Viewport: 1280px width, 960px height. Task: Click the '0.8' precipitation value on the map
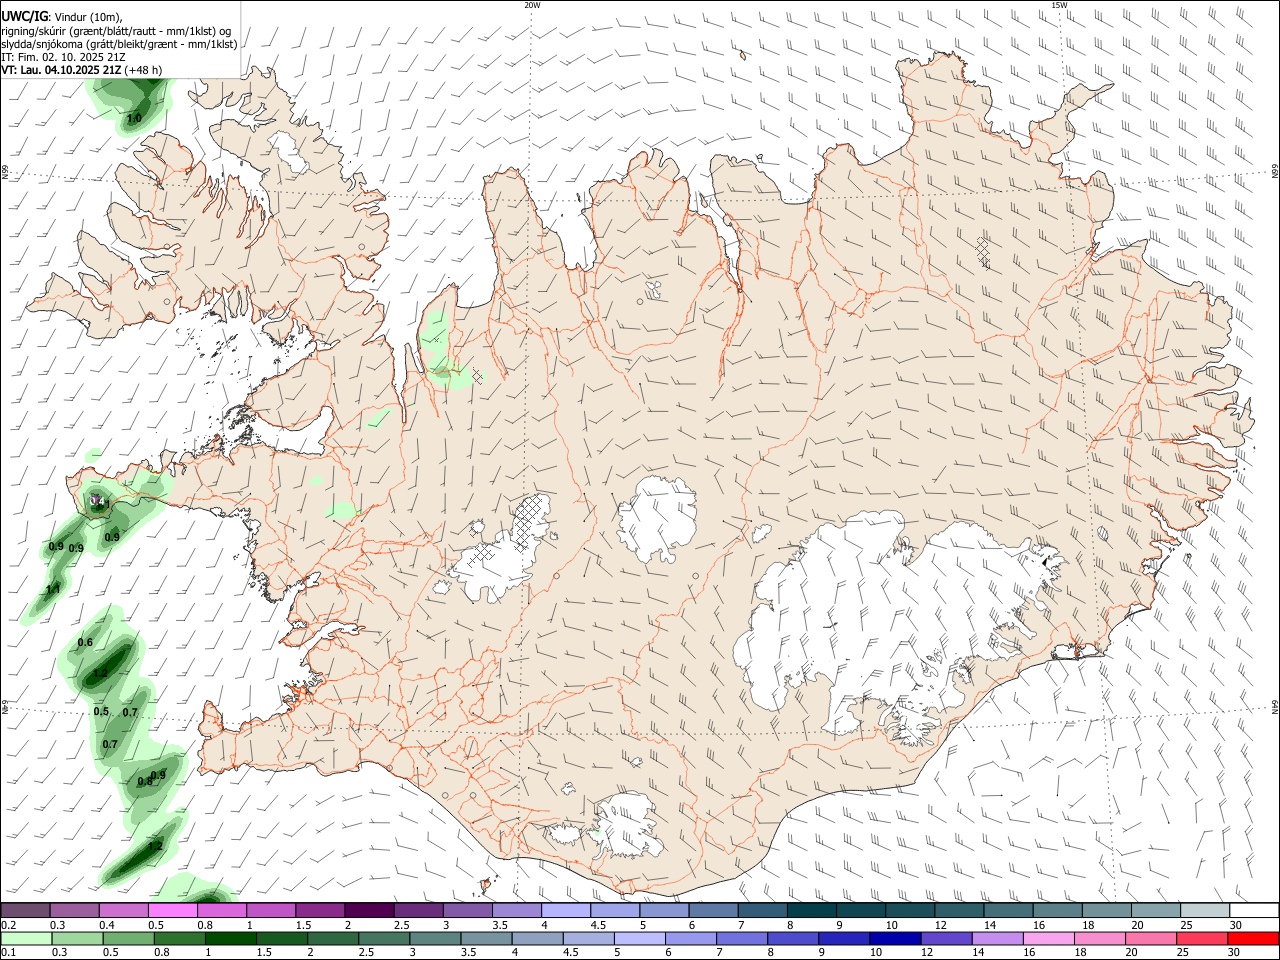(144, 781)
